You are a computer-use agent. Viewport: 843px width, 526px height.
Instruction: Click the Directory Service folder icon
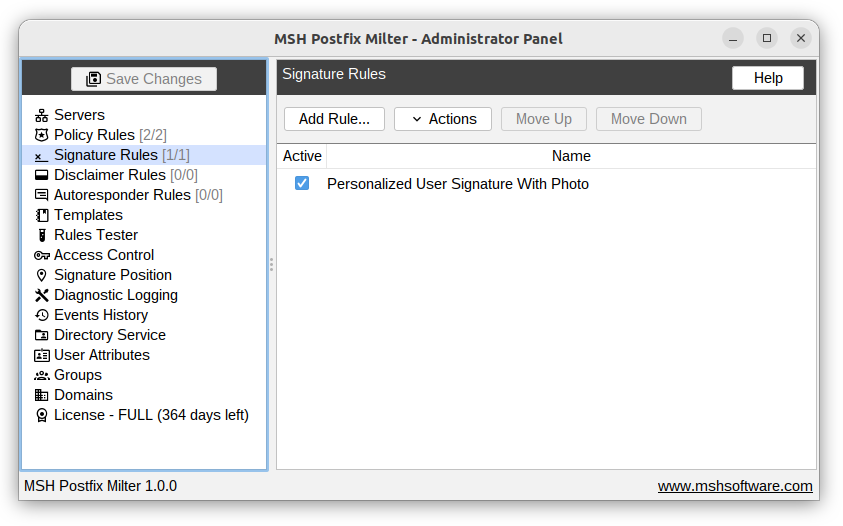click(41, 336)
